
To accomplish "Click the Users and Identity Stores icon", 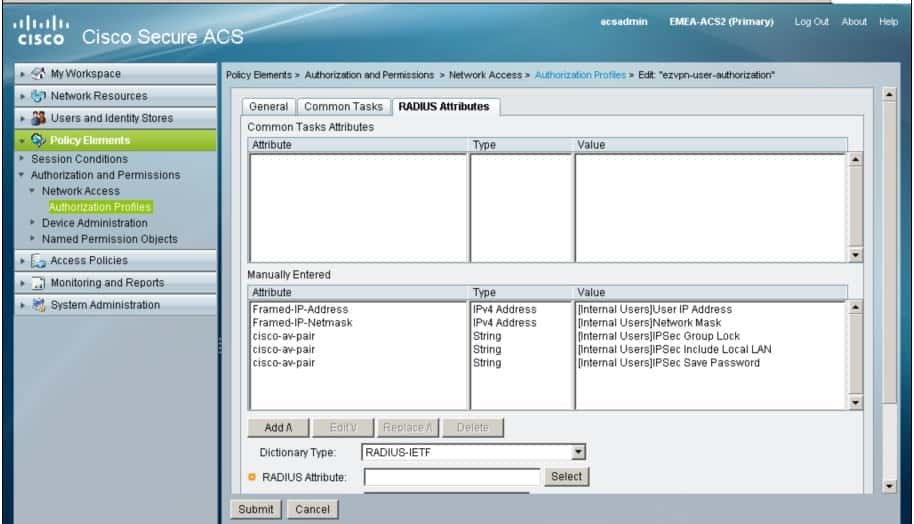I will coord(38,118).
